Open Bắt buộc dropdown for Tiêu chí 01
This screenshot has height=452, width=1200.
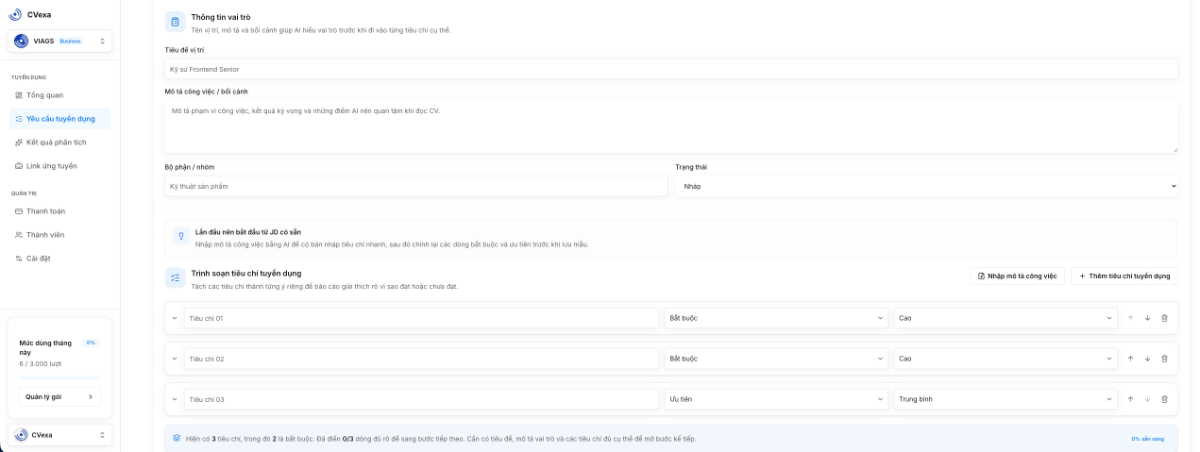click(776, 318)
